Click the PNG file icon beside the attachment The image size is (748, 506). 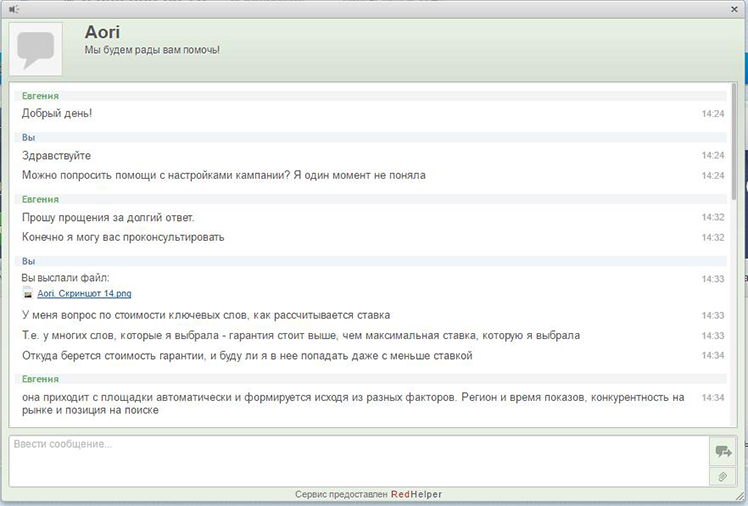click(28, 293)
